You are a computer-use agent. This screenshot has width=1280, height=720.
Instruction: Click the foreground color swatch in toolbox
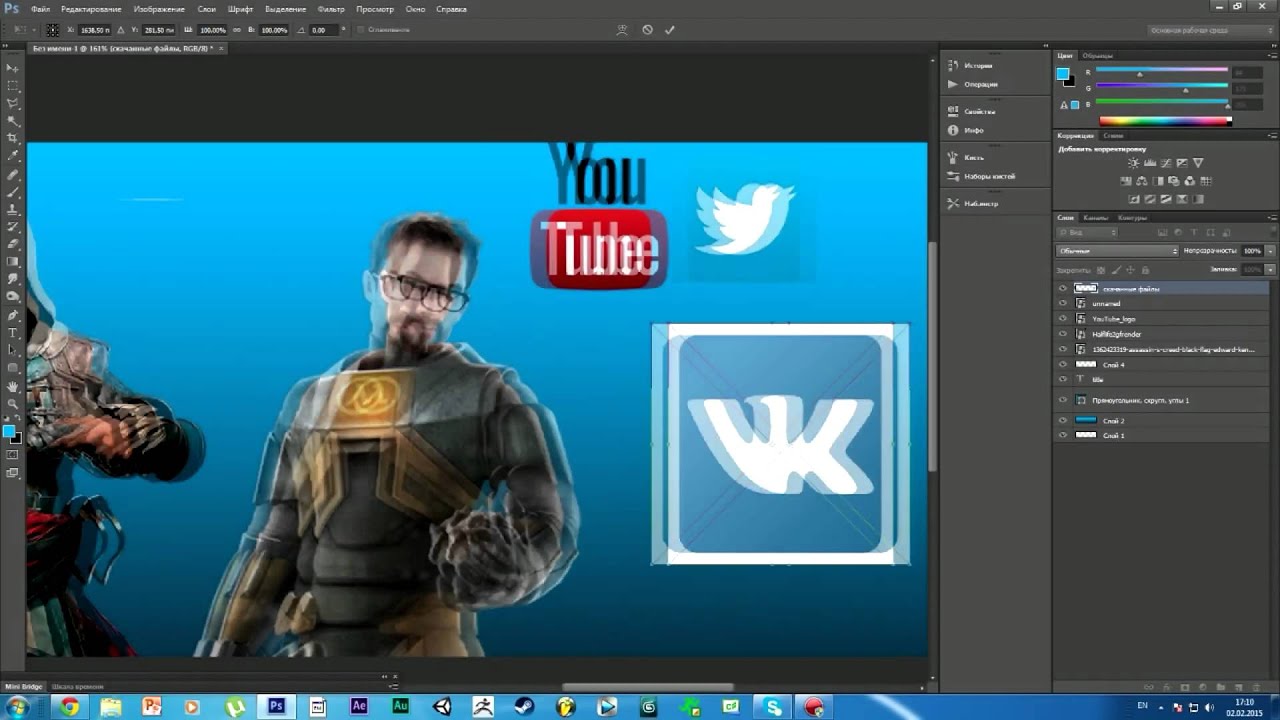point(9,431)
